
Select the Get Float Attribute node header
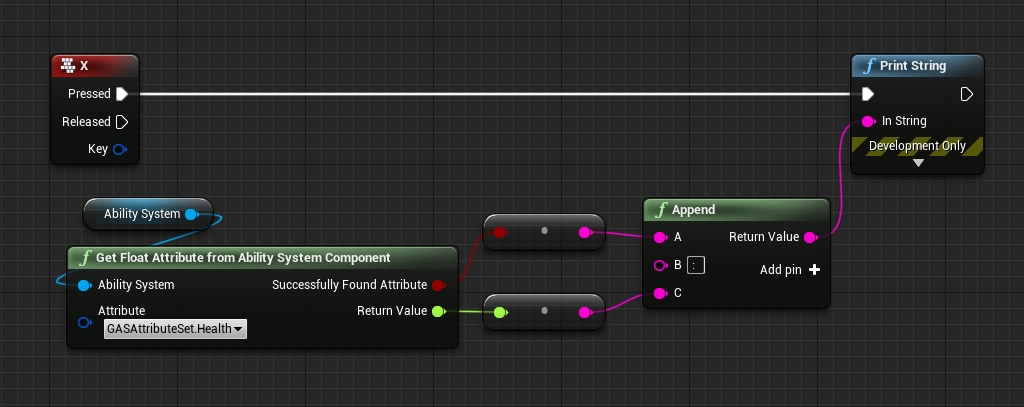click(x=263, y=257)
